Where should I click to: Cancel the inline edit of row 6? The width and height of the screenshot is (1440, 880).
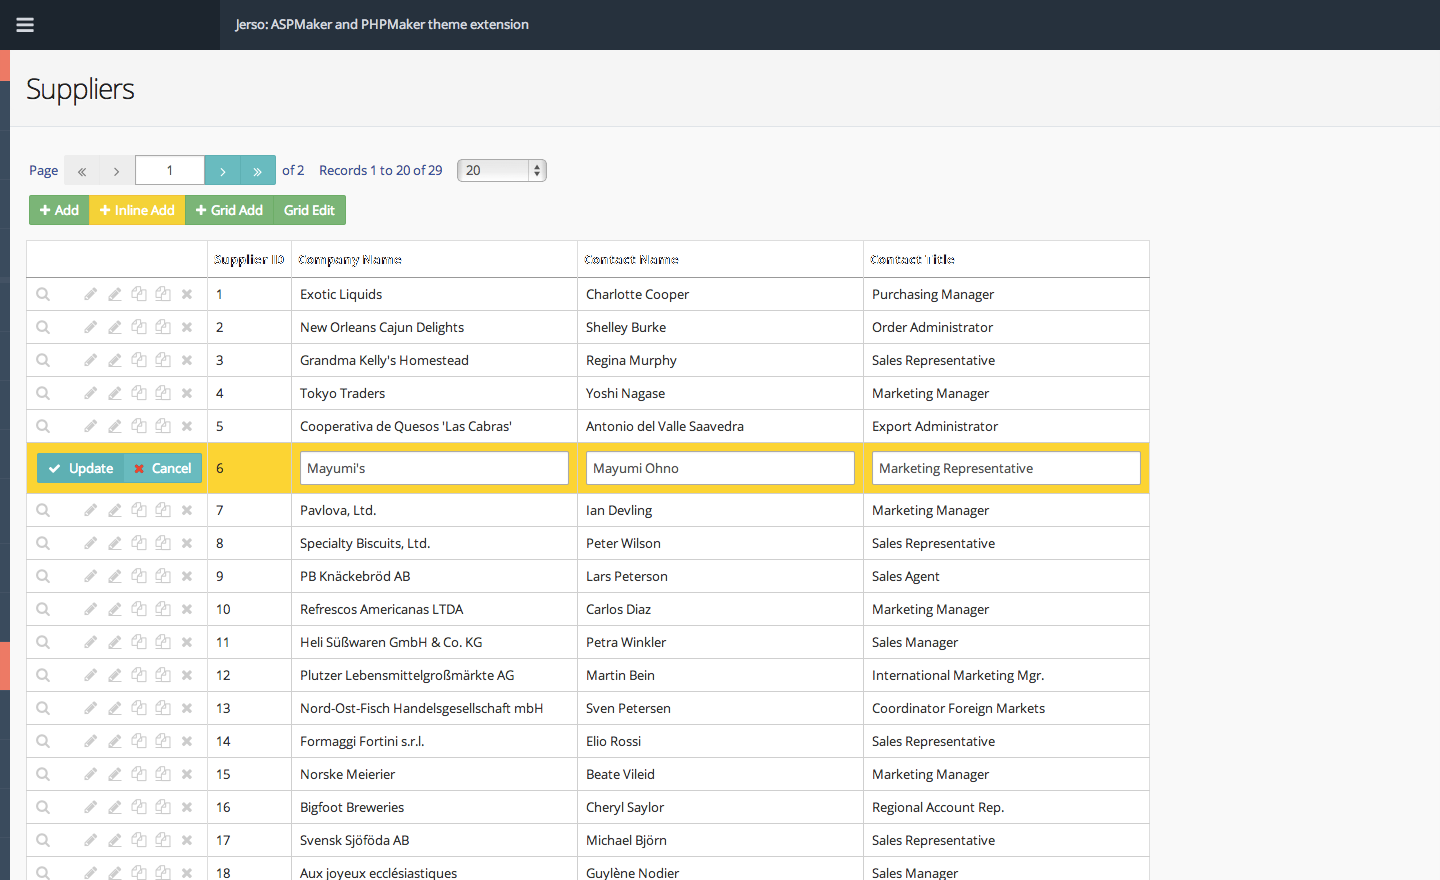click(163, 468)
